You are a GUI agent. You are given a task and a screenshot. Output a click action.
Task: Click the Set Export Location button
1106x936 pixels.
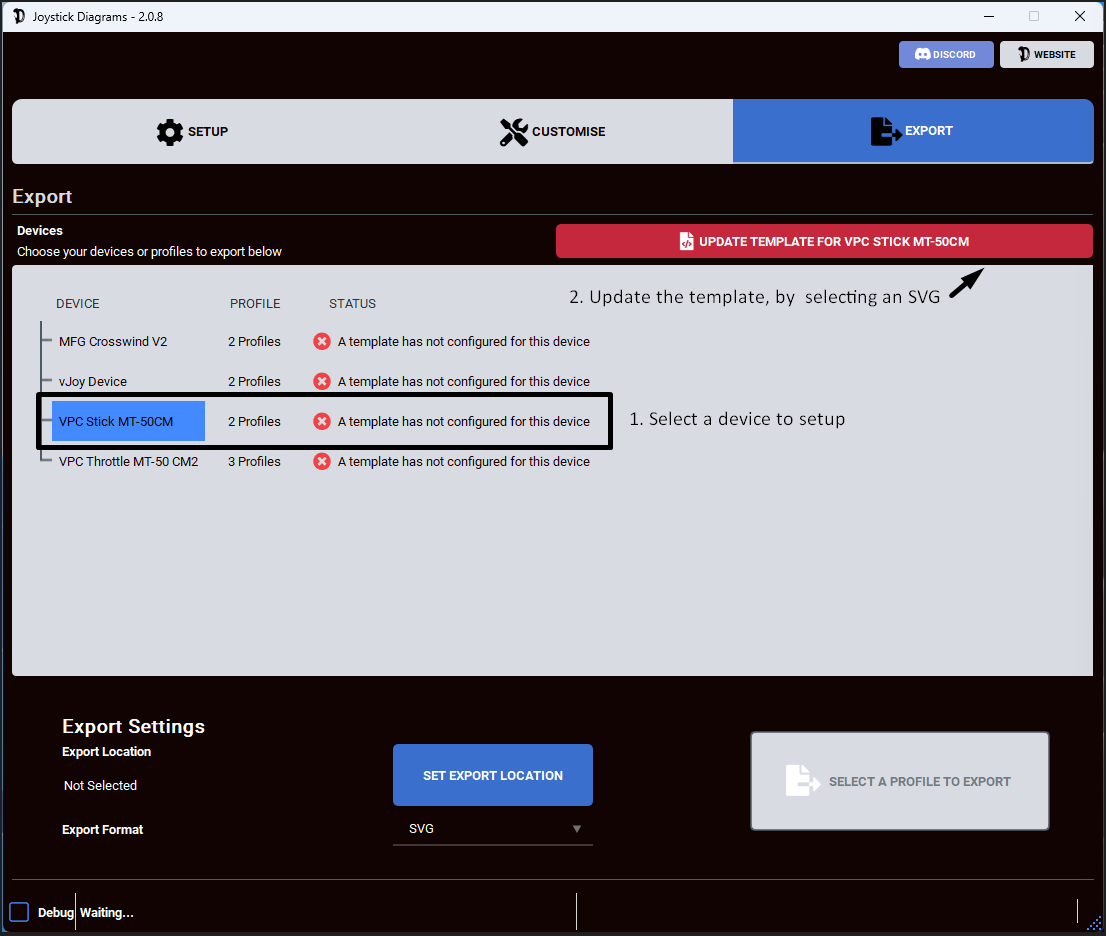pyautogui.click(x=492, y=775)
